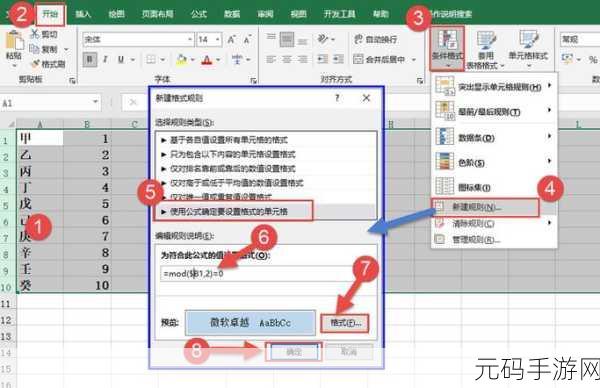Choose Manage Rules (管理规则)
The width and height of the screenshot is (600, 388).
[494, 240]
